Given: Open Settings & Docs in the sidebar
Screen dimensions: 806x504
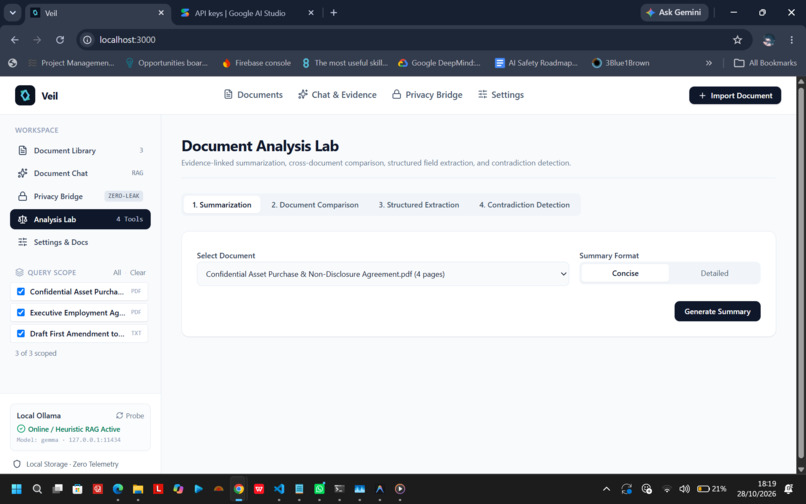Looking at the screenshot, I should point(80,242).
